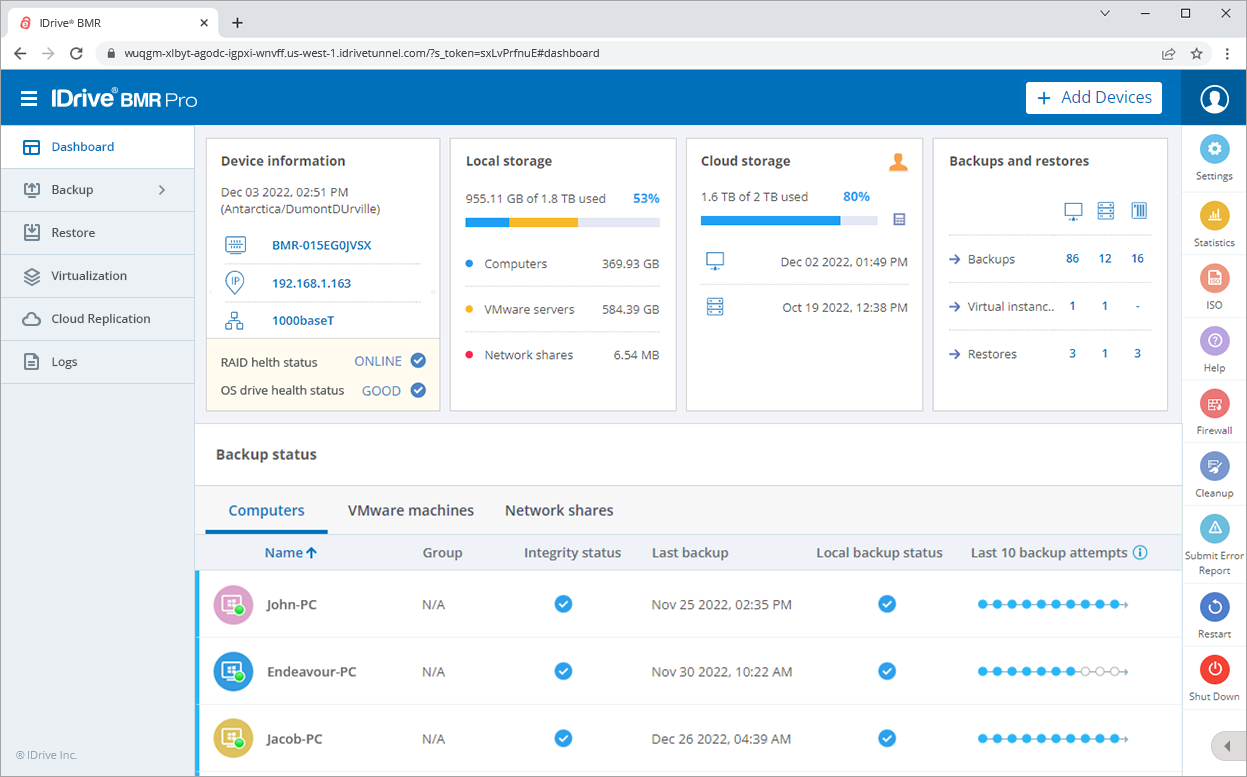Click the Restore icon in left sidebar
Viewport: 1247px width, 777px height.
(x=31, y=233)
